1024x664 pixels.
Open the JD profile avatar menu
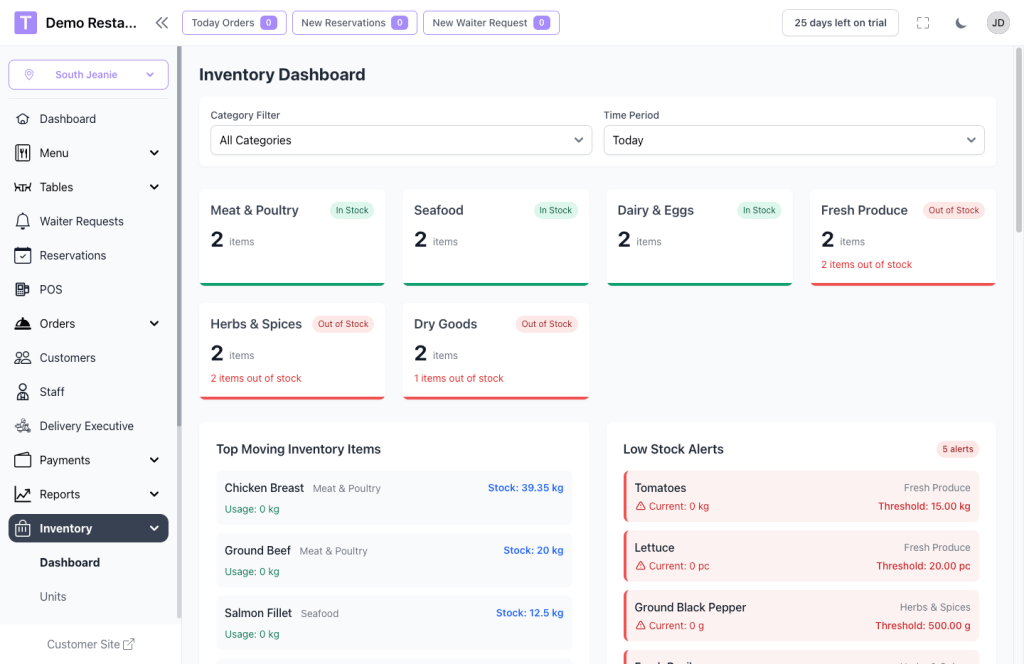tap(997, 22)
